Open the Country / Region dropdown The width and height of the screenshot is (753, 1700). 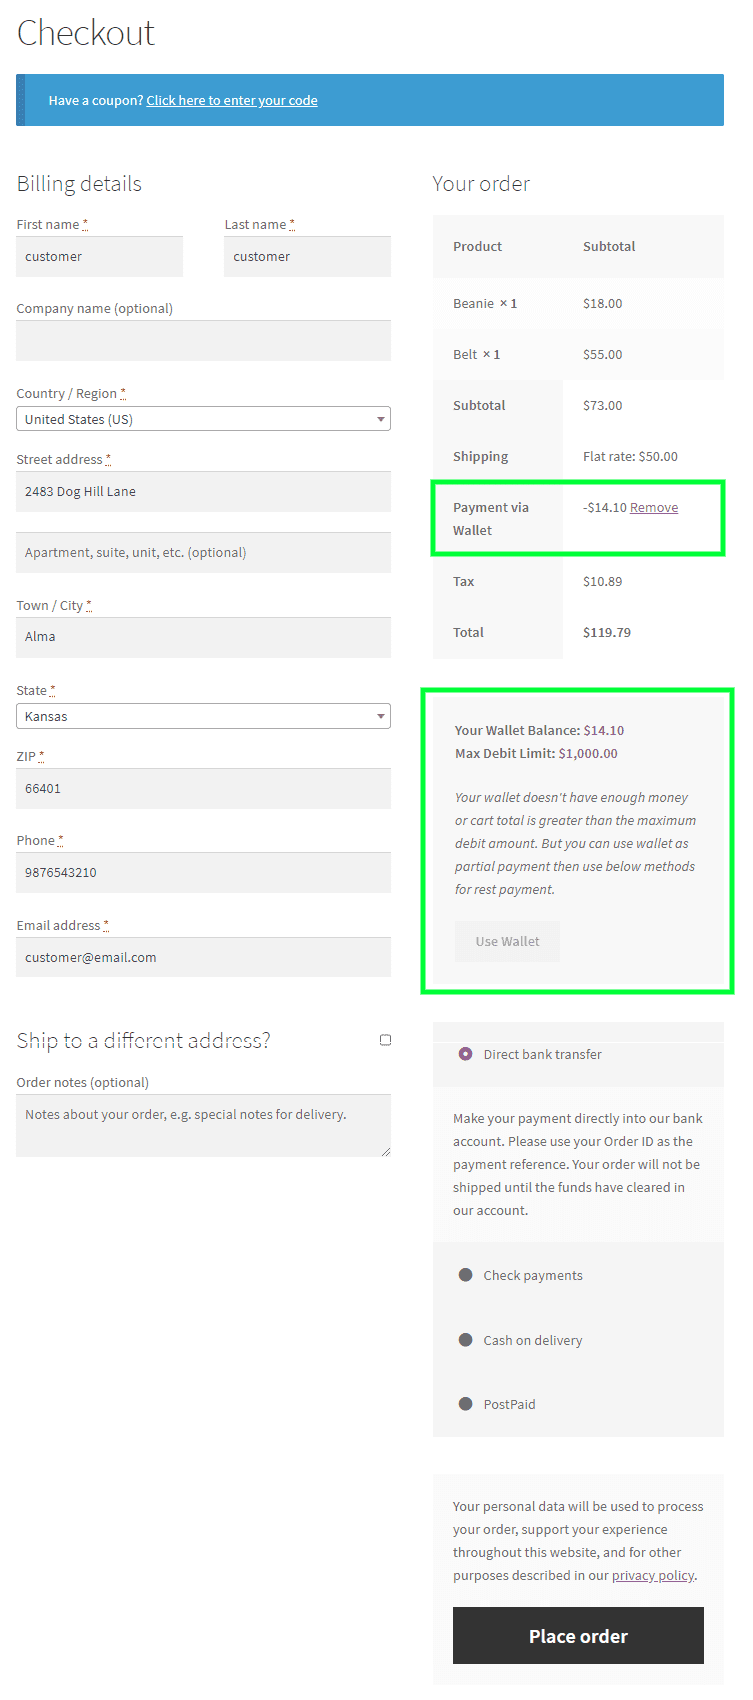pyautogui.click(x=203, y=418)
